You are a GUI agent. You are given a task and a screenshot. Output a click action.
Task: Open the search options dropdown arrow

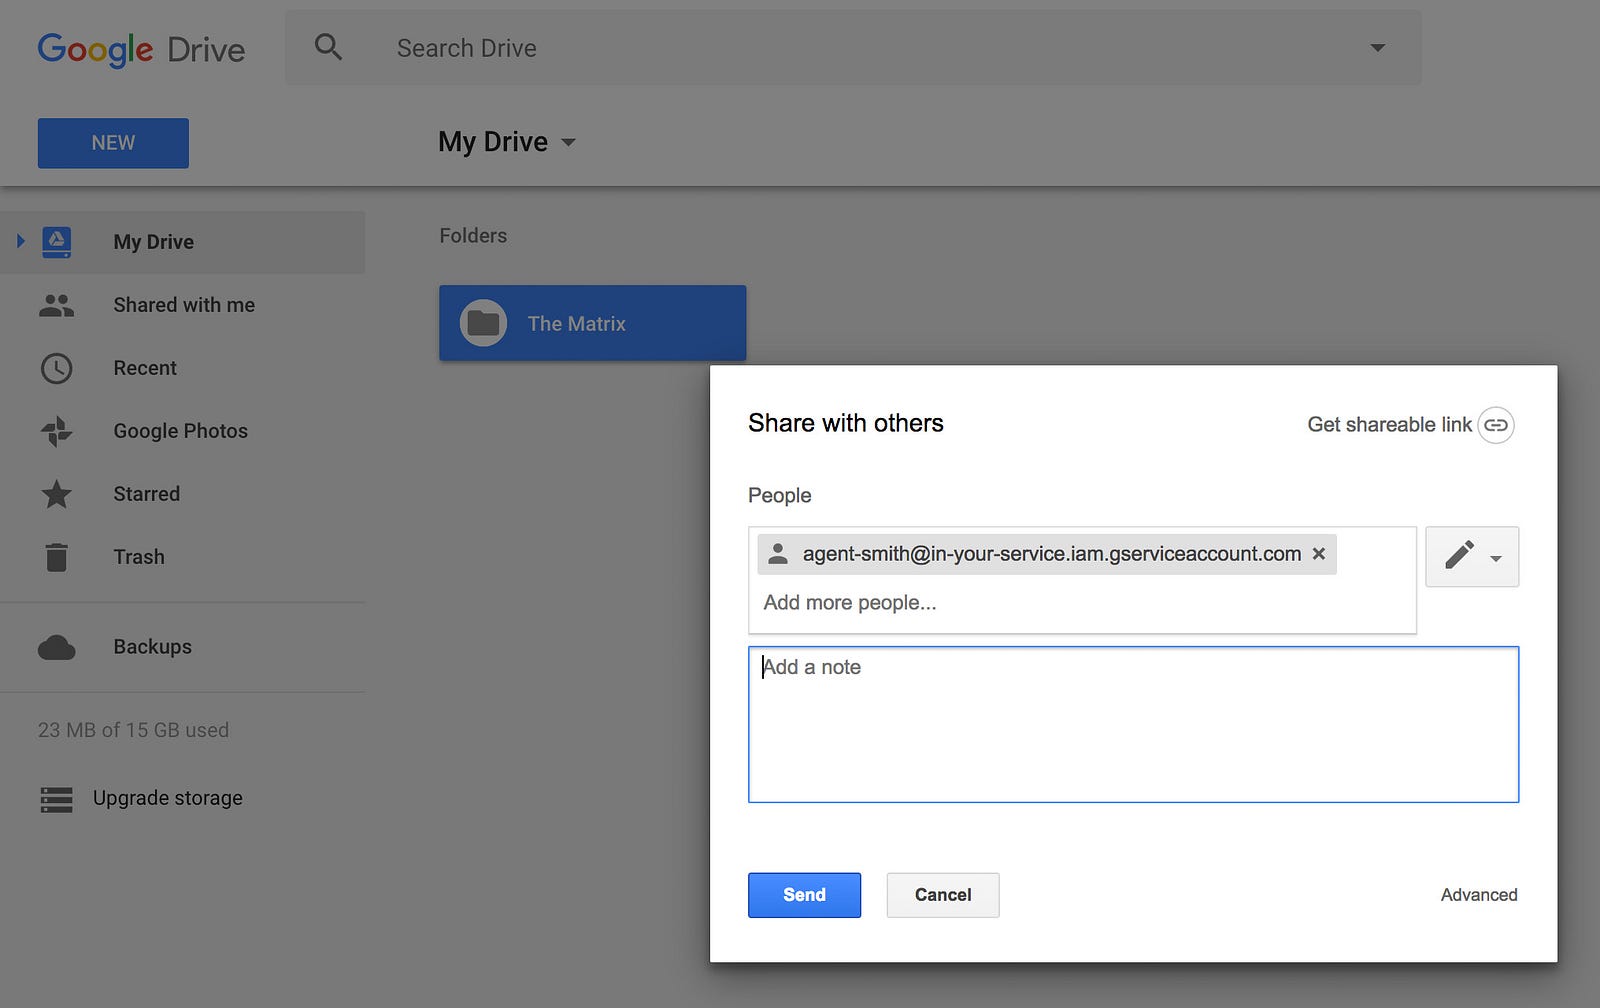(1377, 48)
